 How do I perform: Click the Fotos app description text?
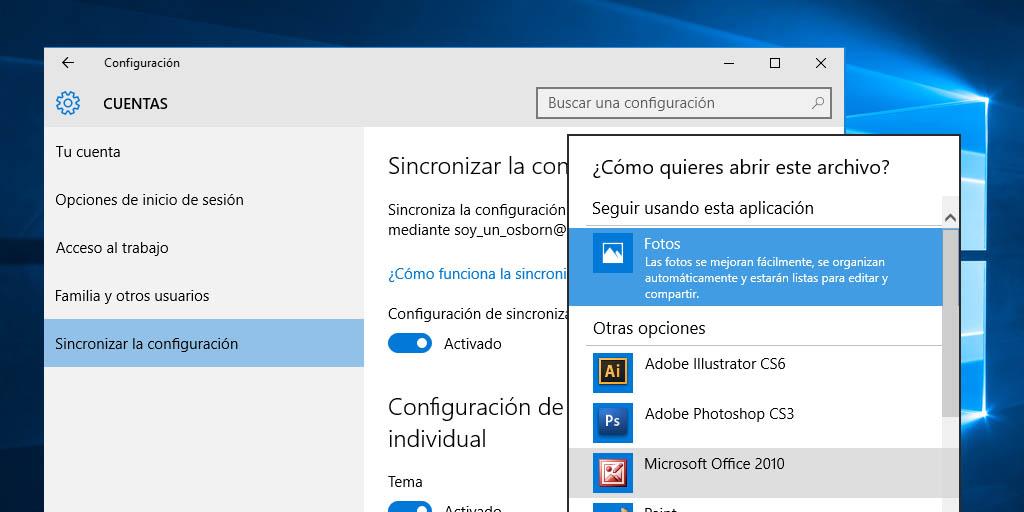point(766,278)
